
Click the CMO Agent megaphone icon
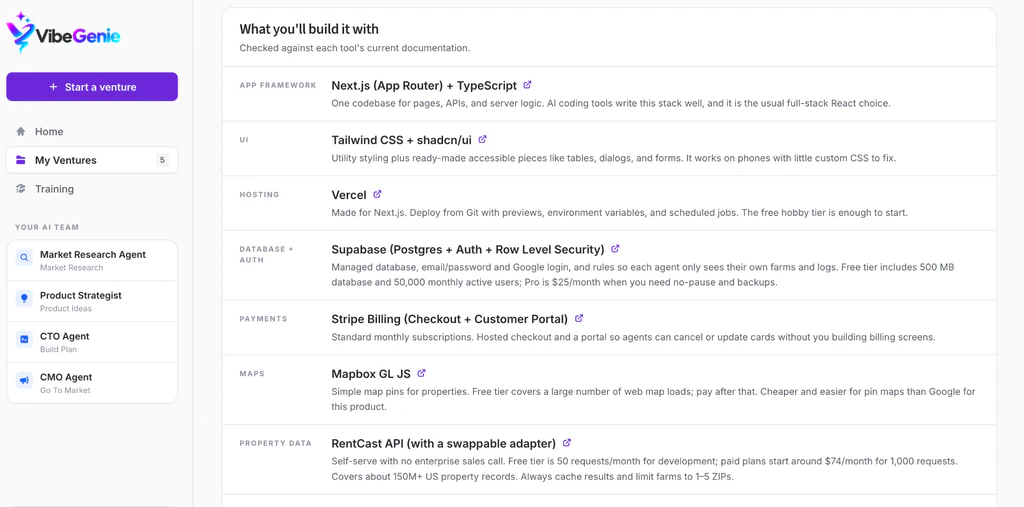coord(24,380)
